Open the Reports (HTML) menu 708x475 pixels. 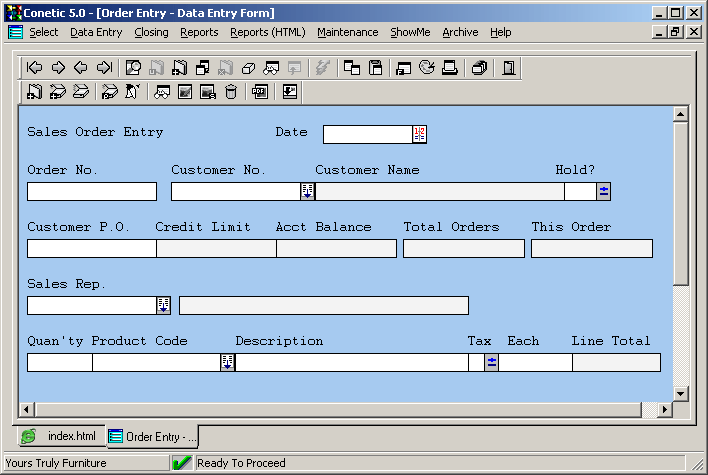[267, 32]
